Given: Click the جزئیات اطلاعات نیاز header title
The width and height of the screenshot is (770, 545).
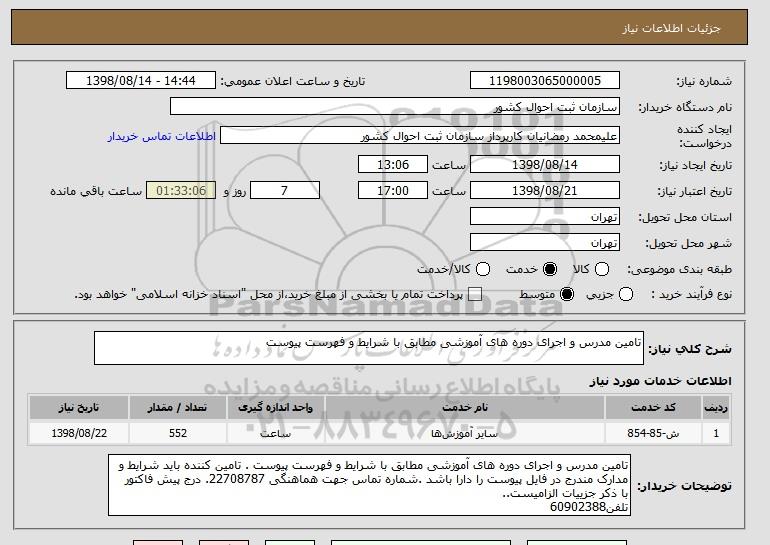Looking at the screenshot, I should click(x=671, y=28).
